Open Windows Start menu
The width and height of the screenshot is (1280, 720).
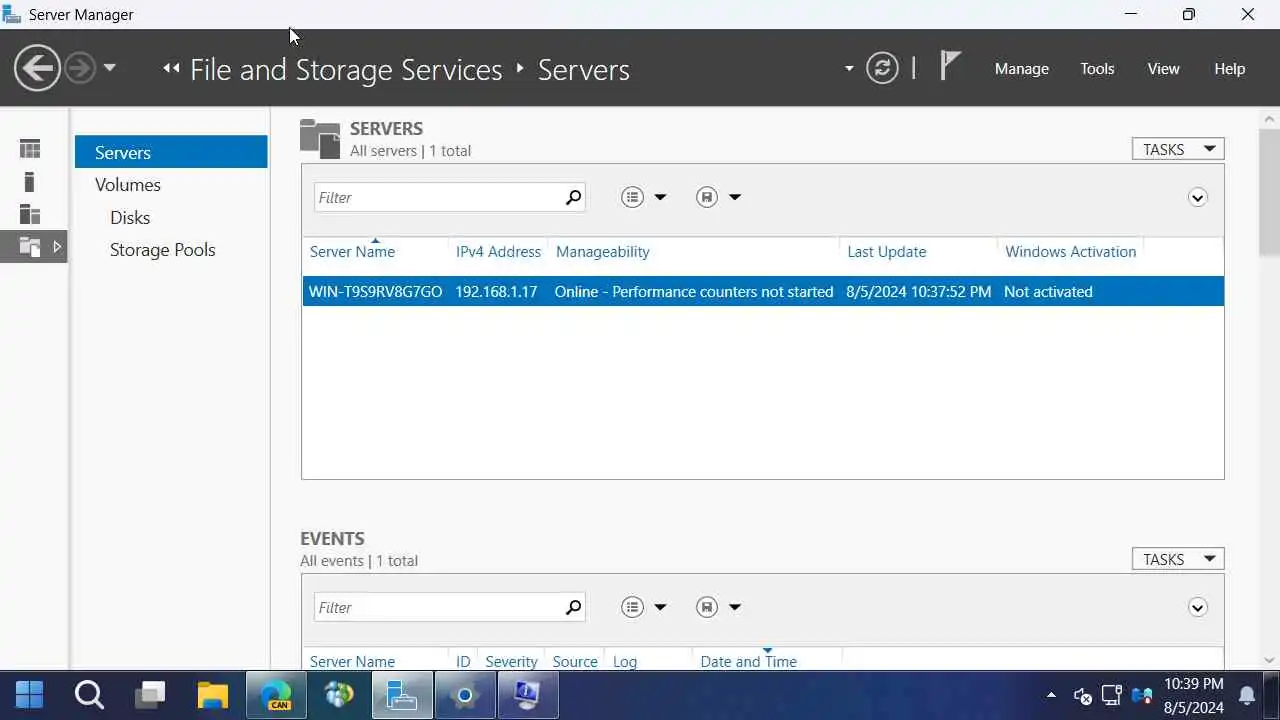pyautogui.click(x=30, y=694)
